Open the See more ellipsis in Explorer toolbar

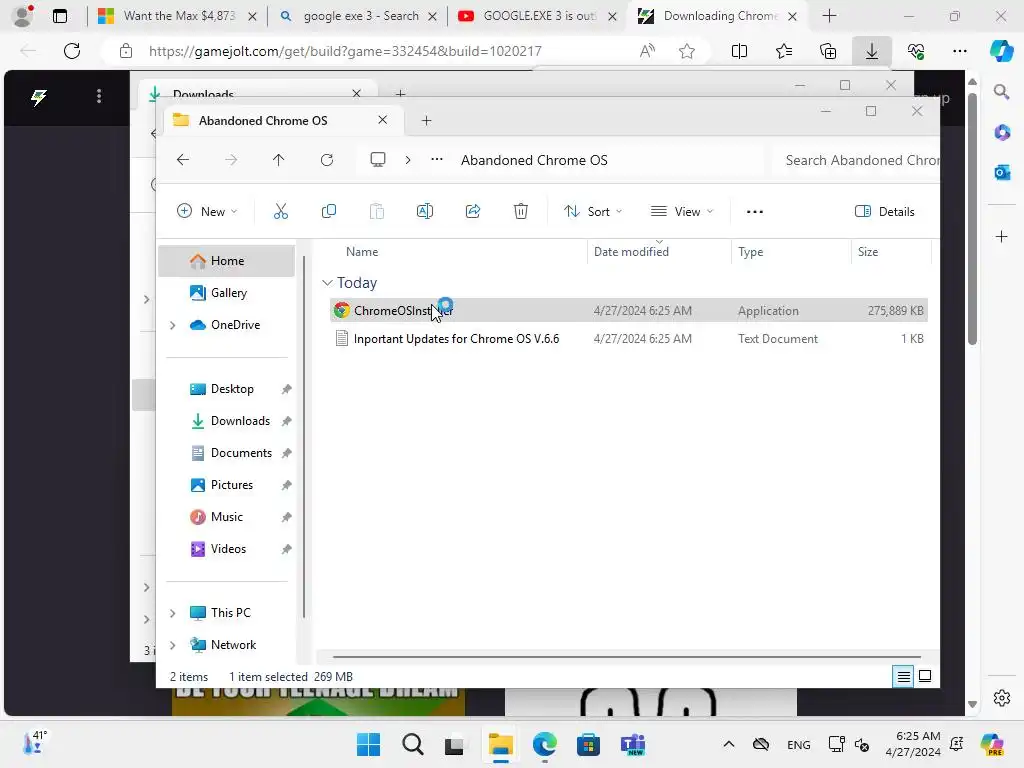coord(754,212)
